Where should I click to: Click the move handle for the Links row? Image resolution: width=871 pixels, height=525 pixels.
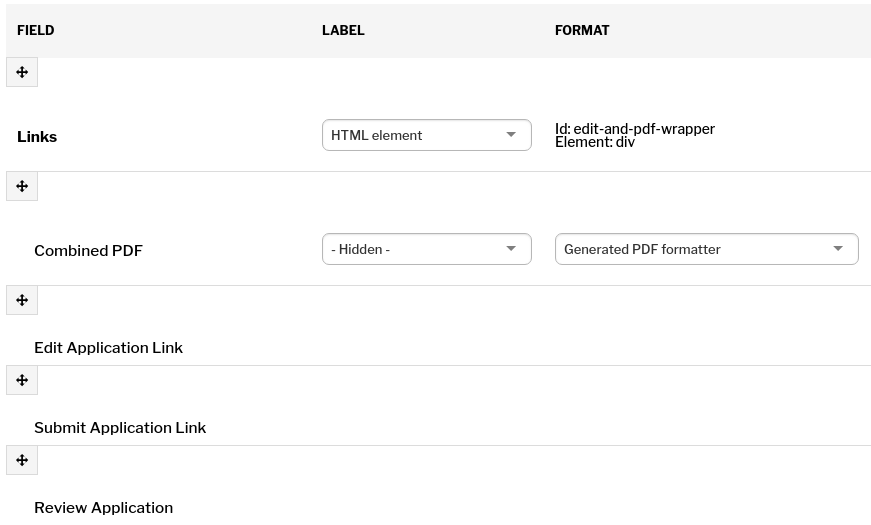(22, 72)
